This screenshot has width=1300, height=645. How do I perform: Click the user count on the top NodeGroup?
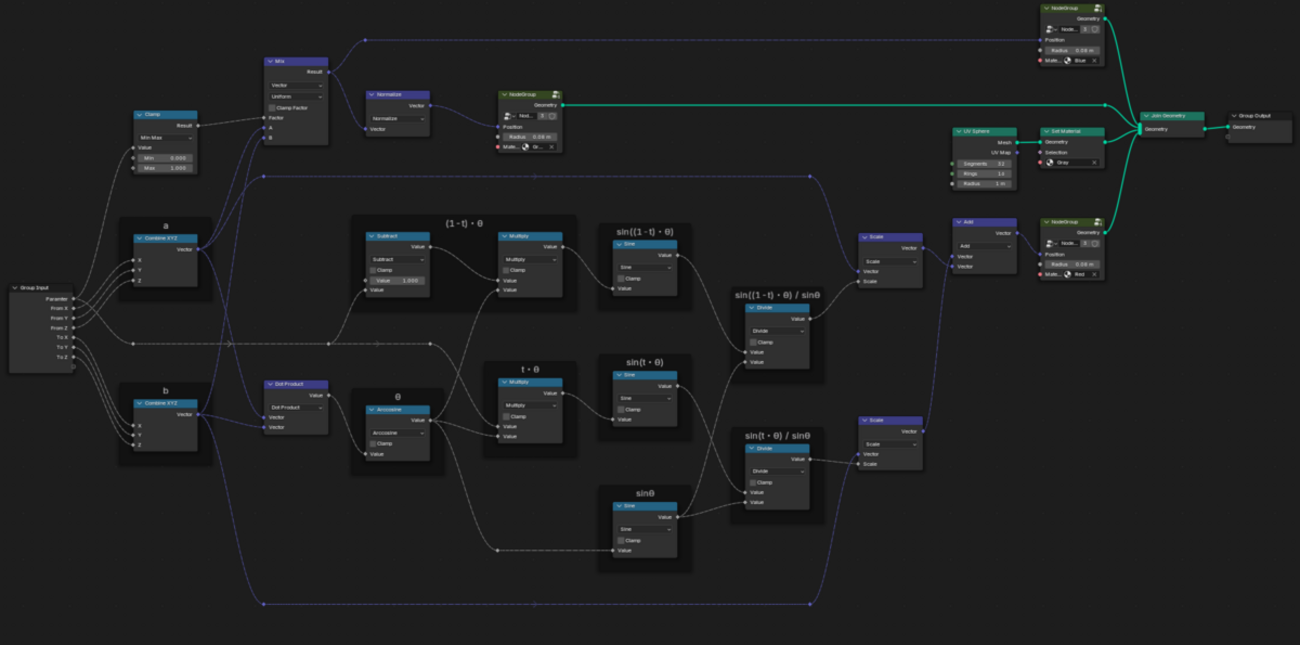(x=1084, y=29)
